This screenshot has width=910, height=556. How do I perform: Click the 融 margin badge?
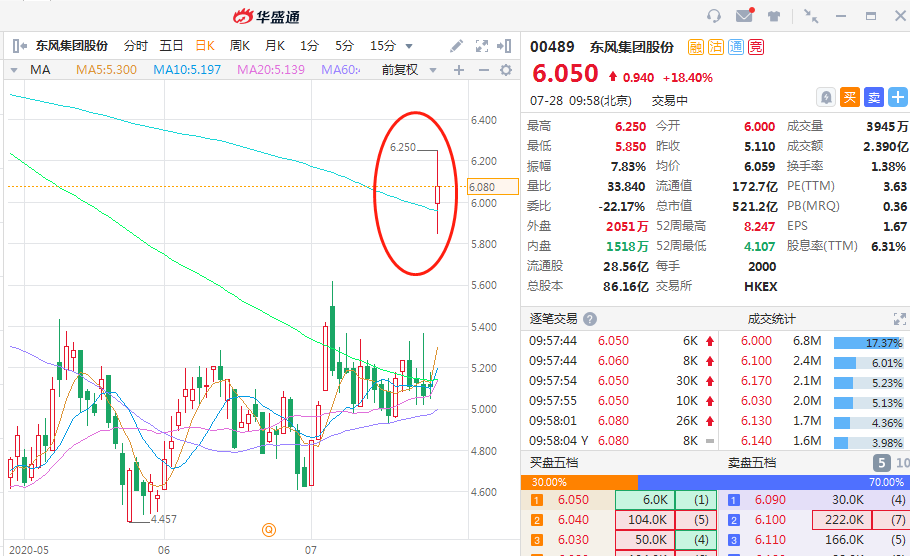point(696,47)
